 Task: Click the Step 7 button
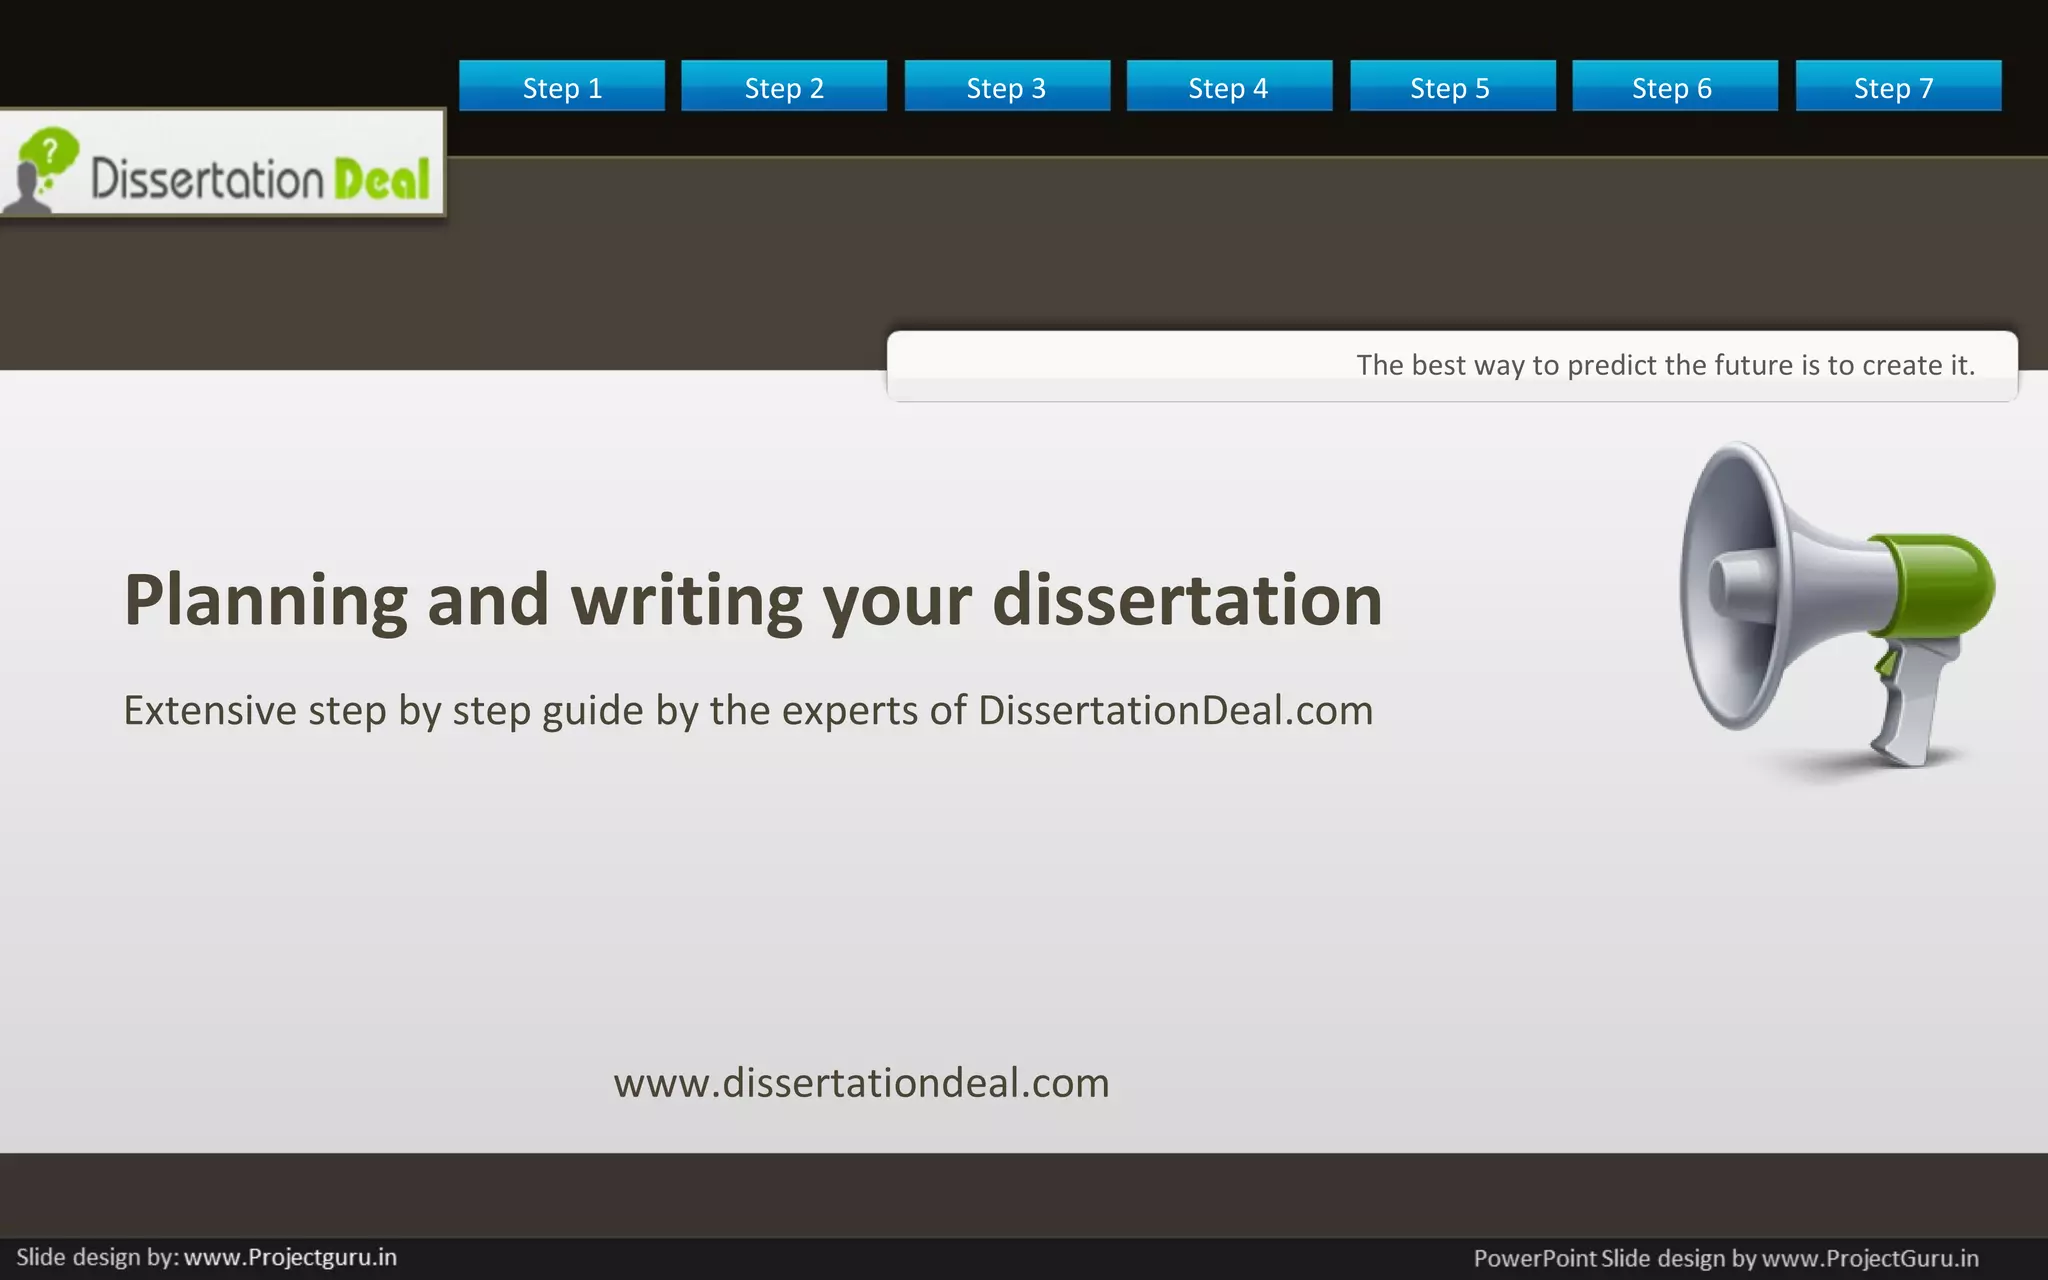coord(1896,87)
